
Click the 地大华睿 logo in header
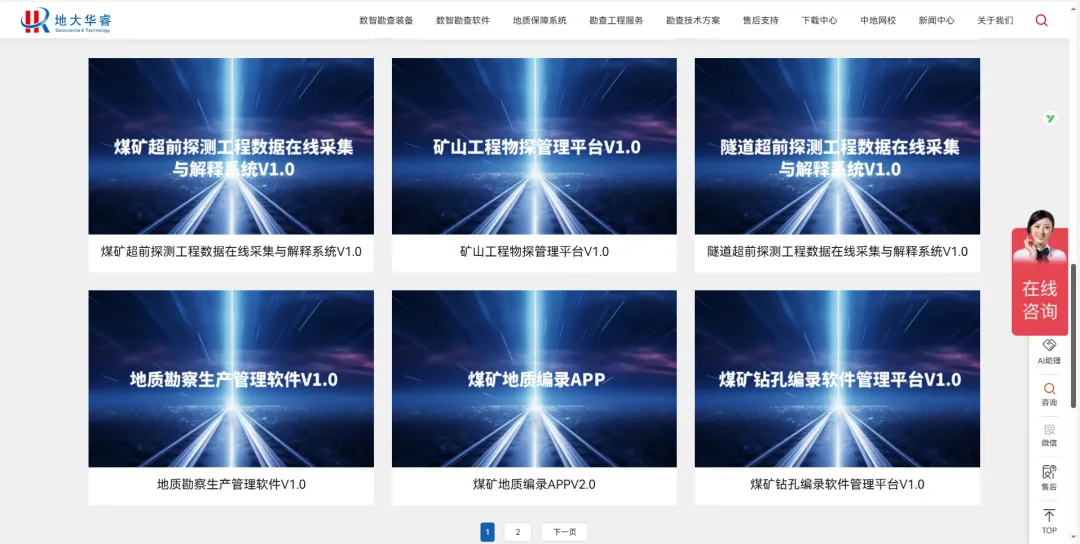(65, 20)
